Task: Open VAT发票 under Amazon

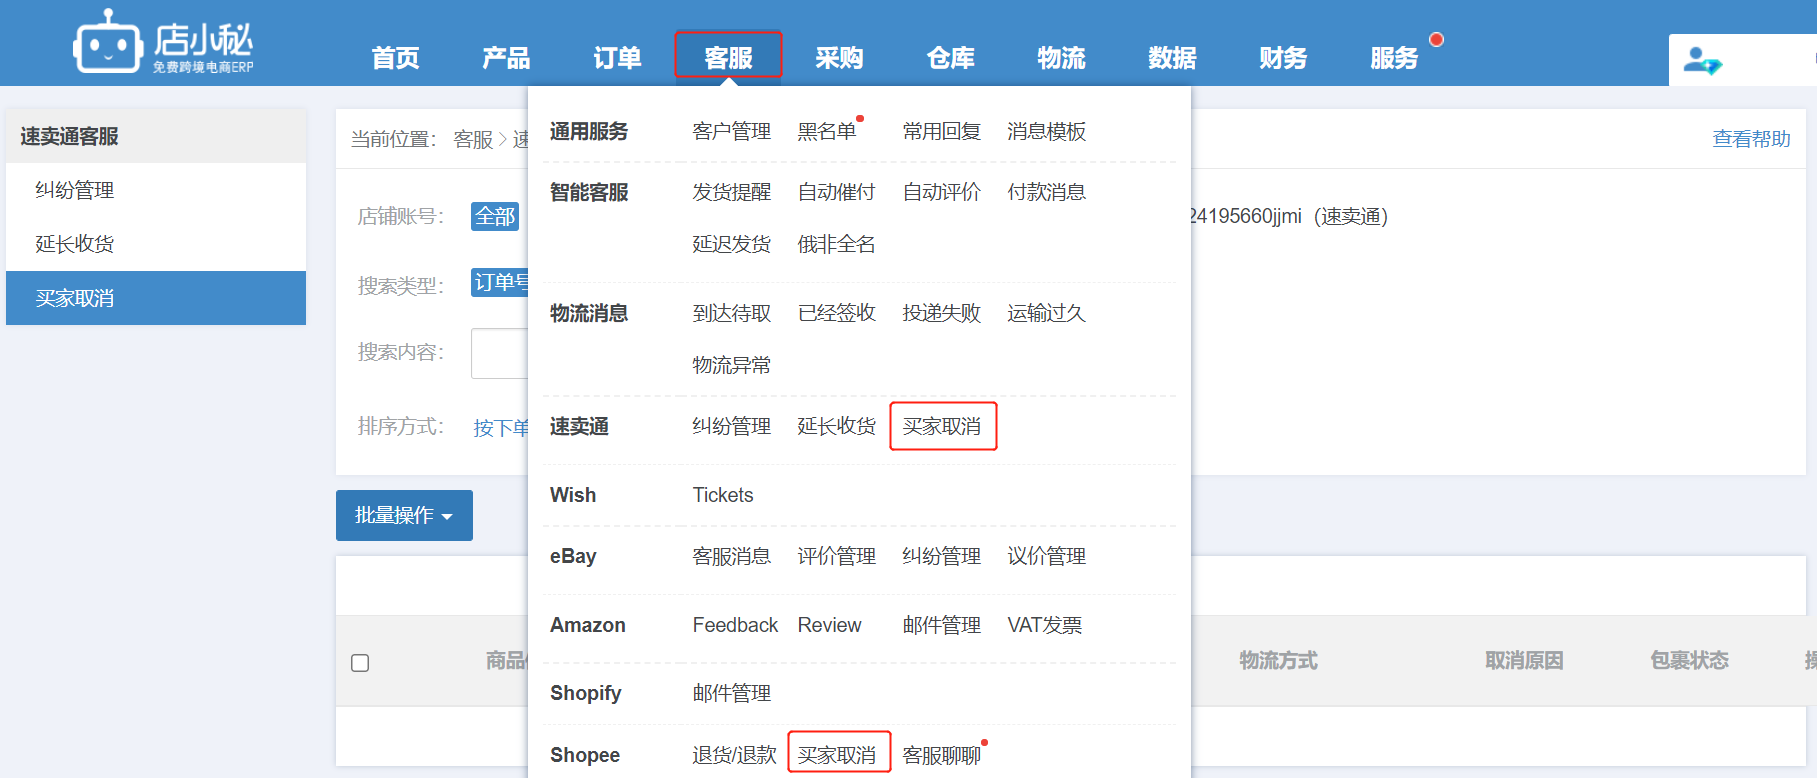Action: tap(1045, 625)
